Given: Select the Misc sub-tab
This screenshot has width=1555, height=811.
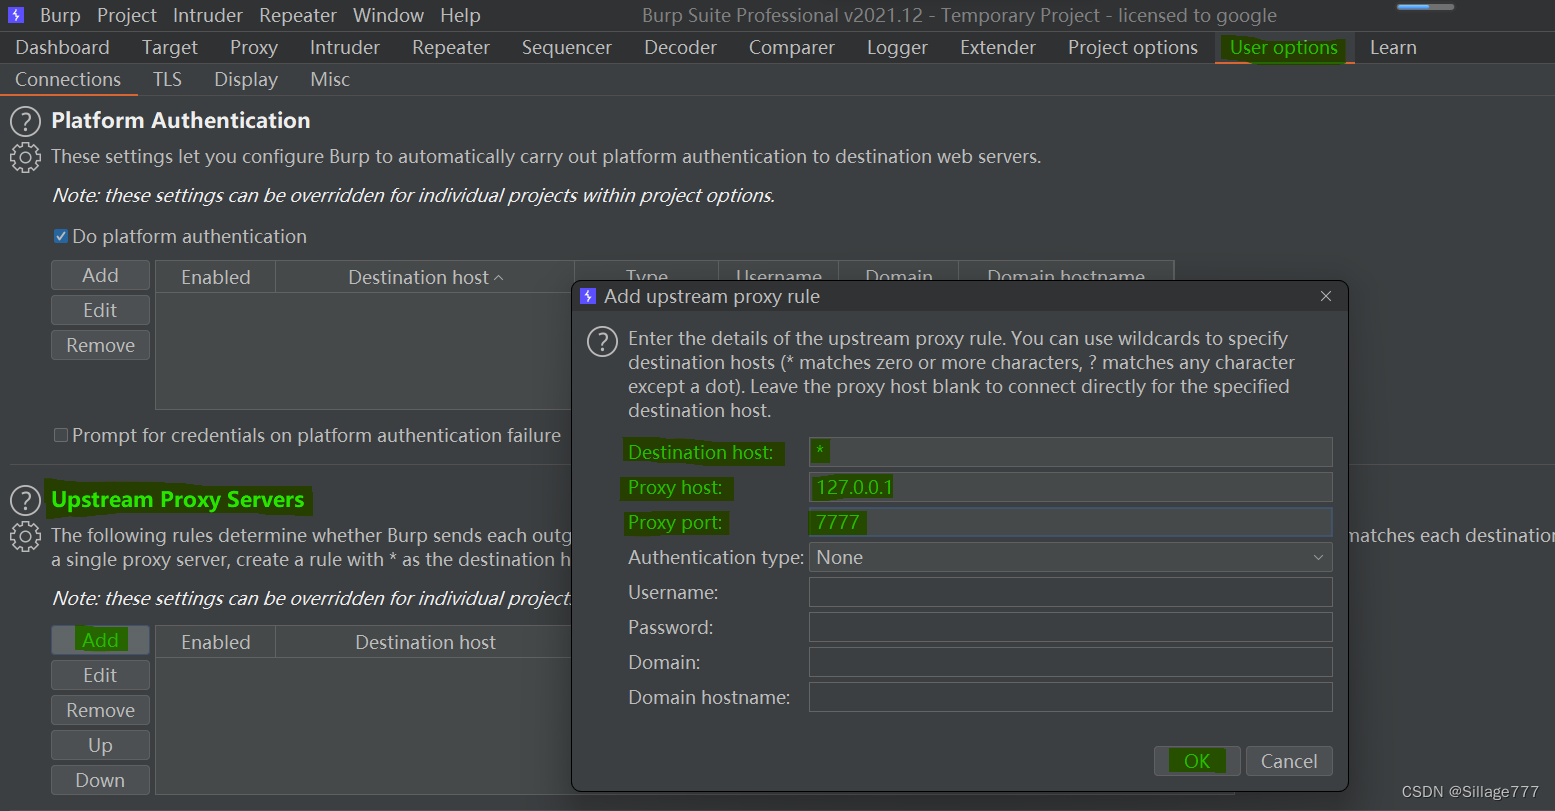Looking at the screenshot, I should click(330, 79).
